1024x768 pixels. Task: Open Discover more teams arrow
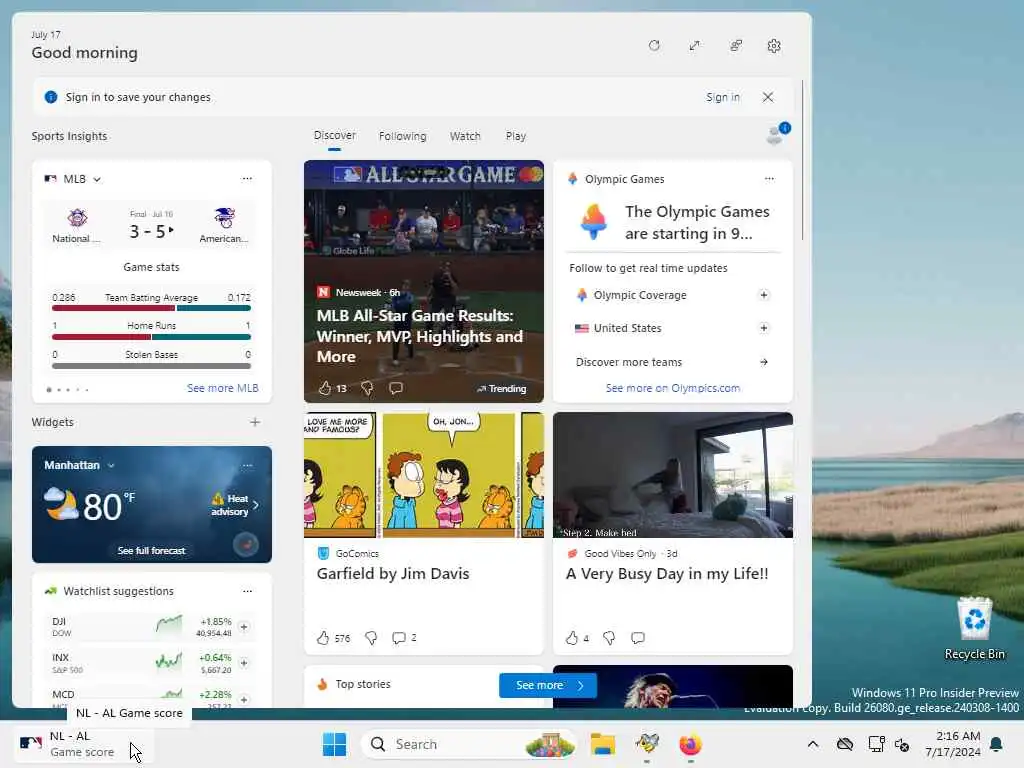[763, 362]
